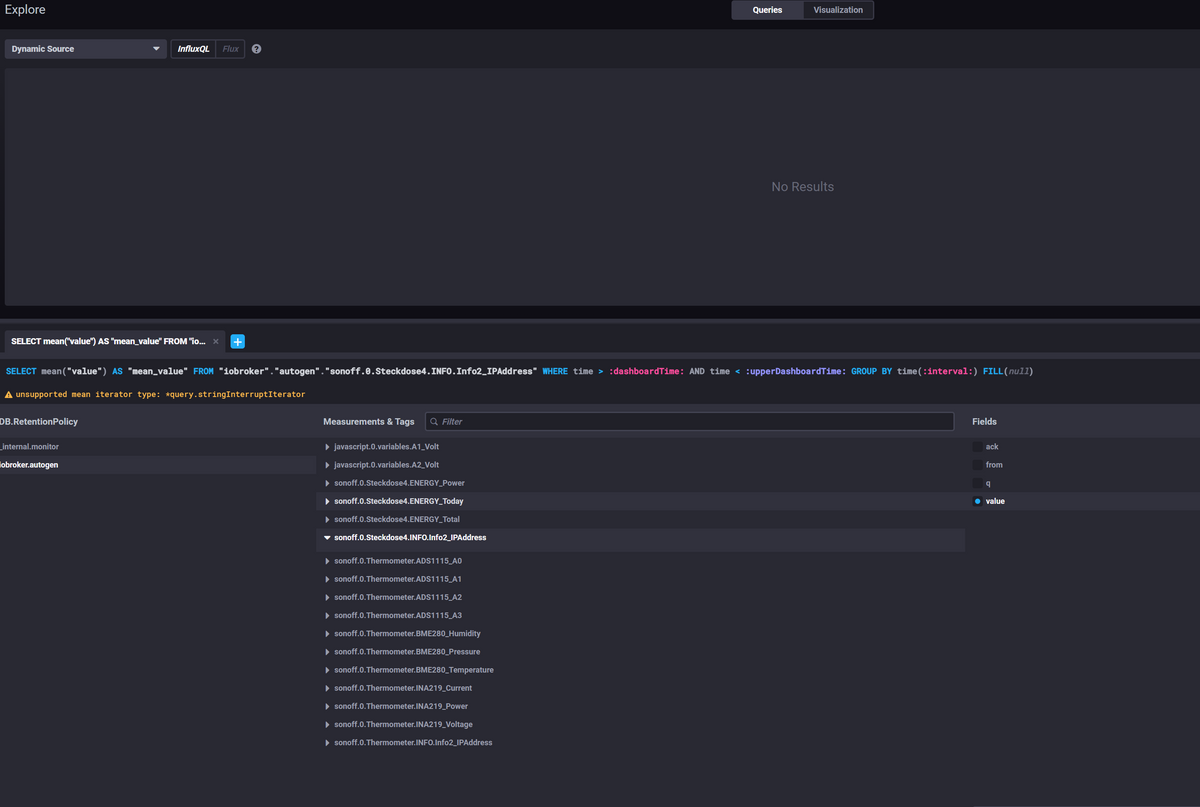1200x807 pixels.
Task: Switch the query language to Flux
Action: (x=230, y=49)
